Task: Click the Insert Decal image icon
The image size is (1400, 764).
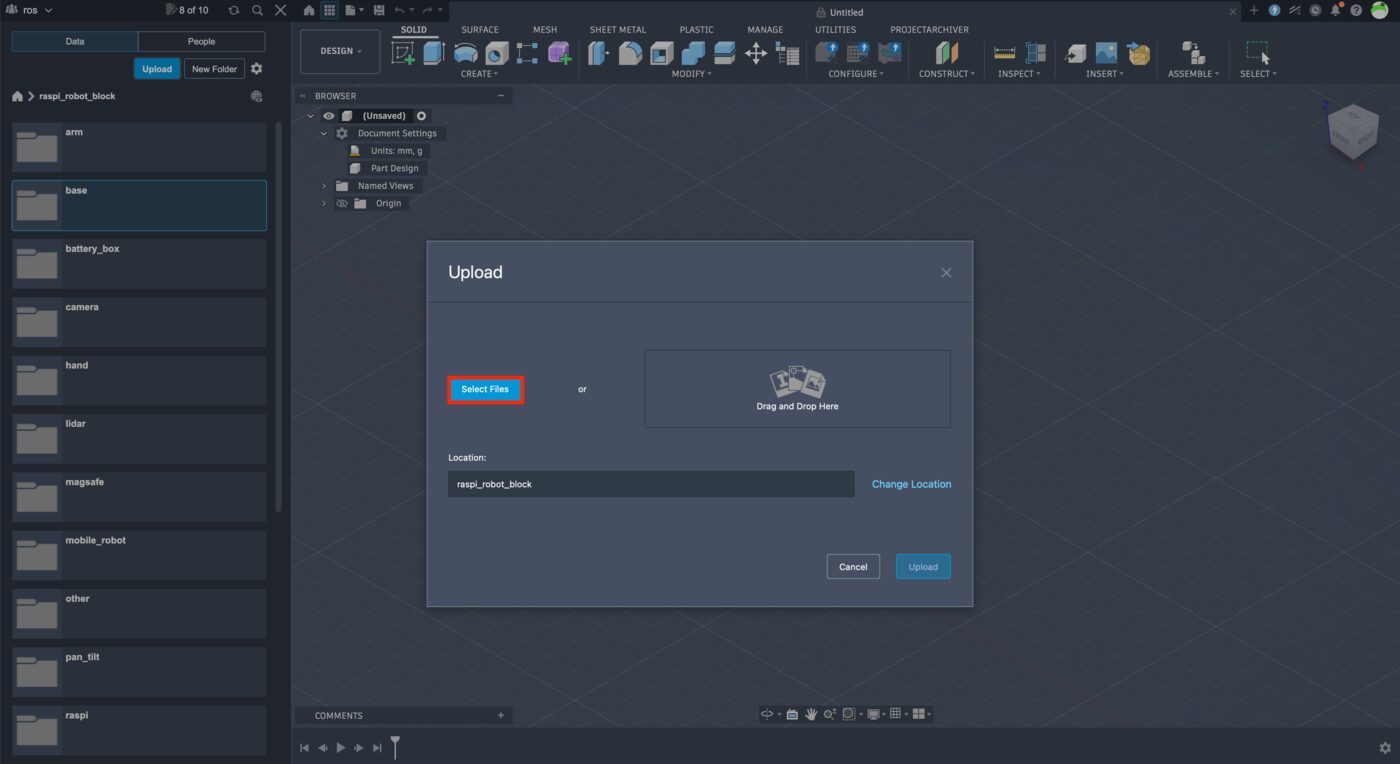Action: coord(1106,53)
